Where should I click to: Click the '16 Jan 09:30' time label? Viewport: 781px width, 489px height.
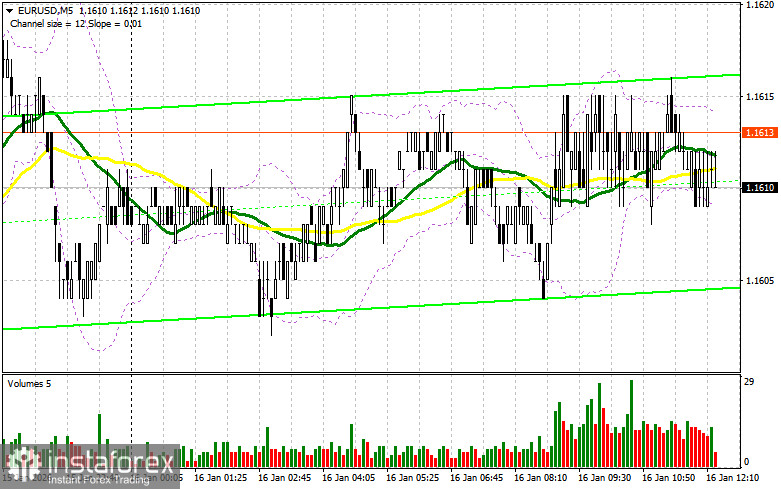click(x=605, y=478)
